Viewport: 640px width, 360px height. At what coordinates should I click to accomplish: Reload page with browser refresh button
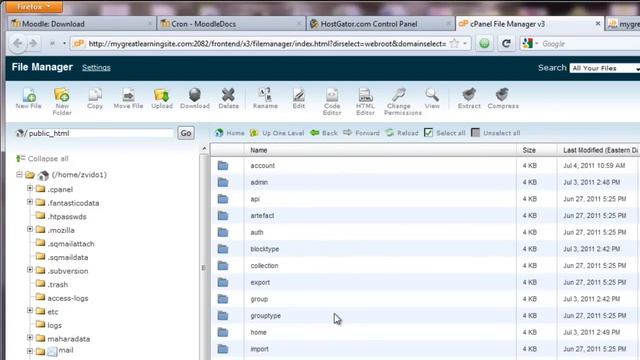506,43
